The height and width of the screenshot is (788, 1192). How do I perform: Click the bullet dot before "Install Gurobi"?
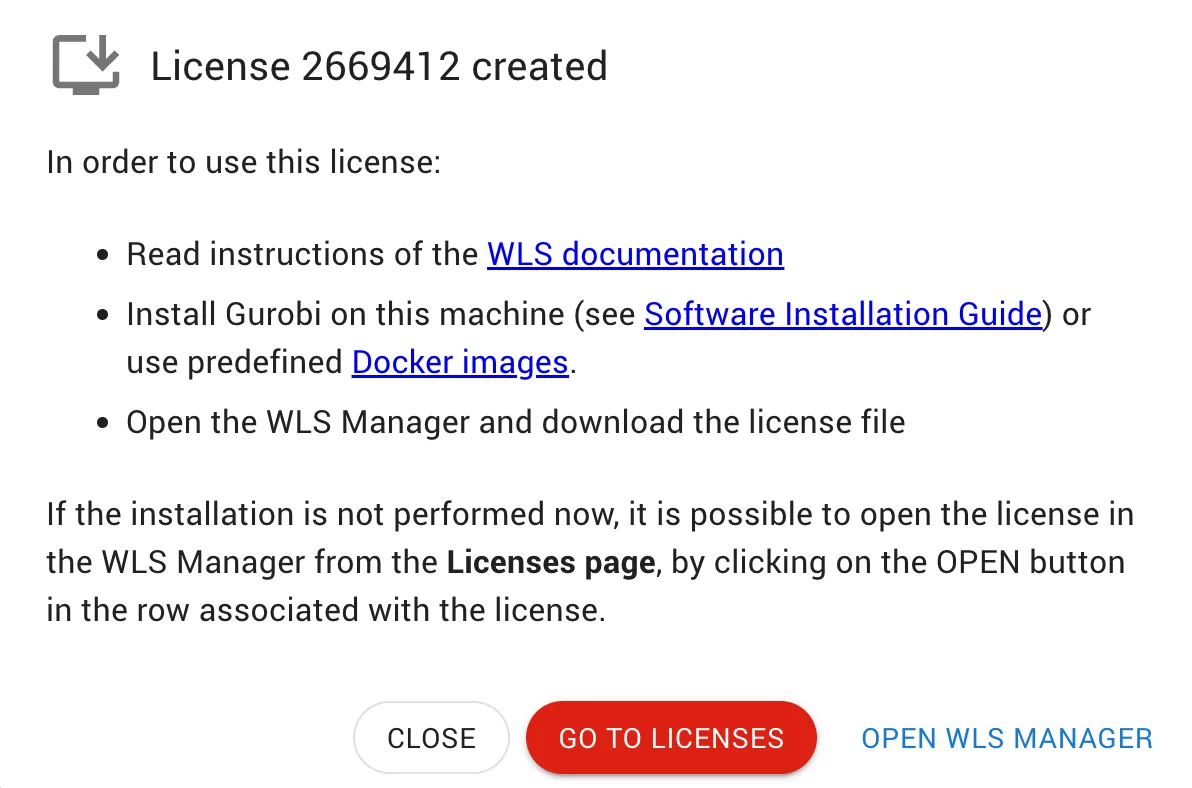[x=103, y=316]
